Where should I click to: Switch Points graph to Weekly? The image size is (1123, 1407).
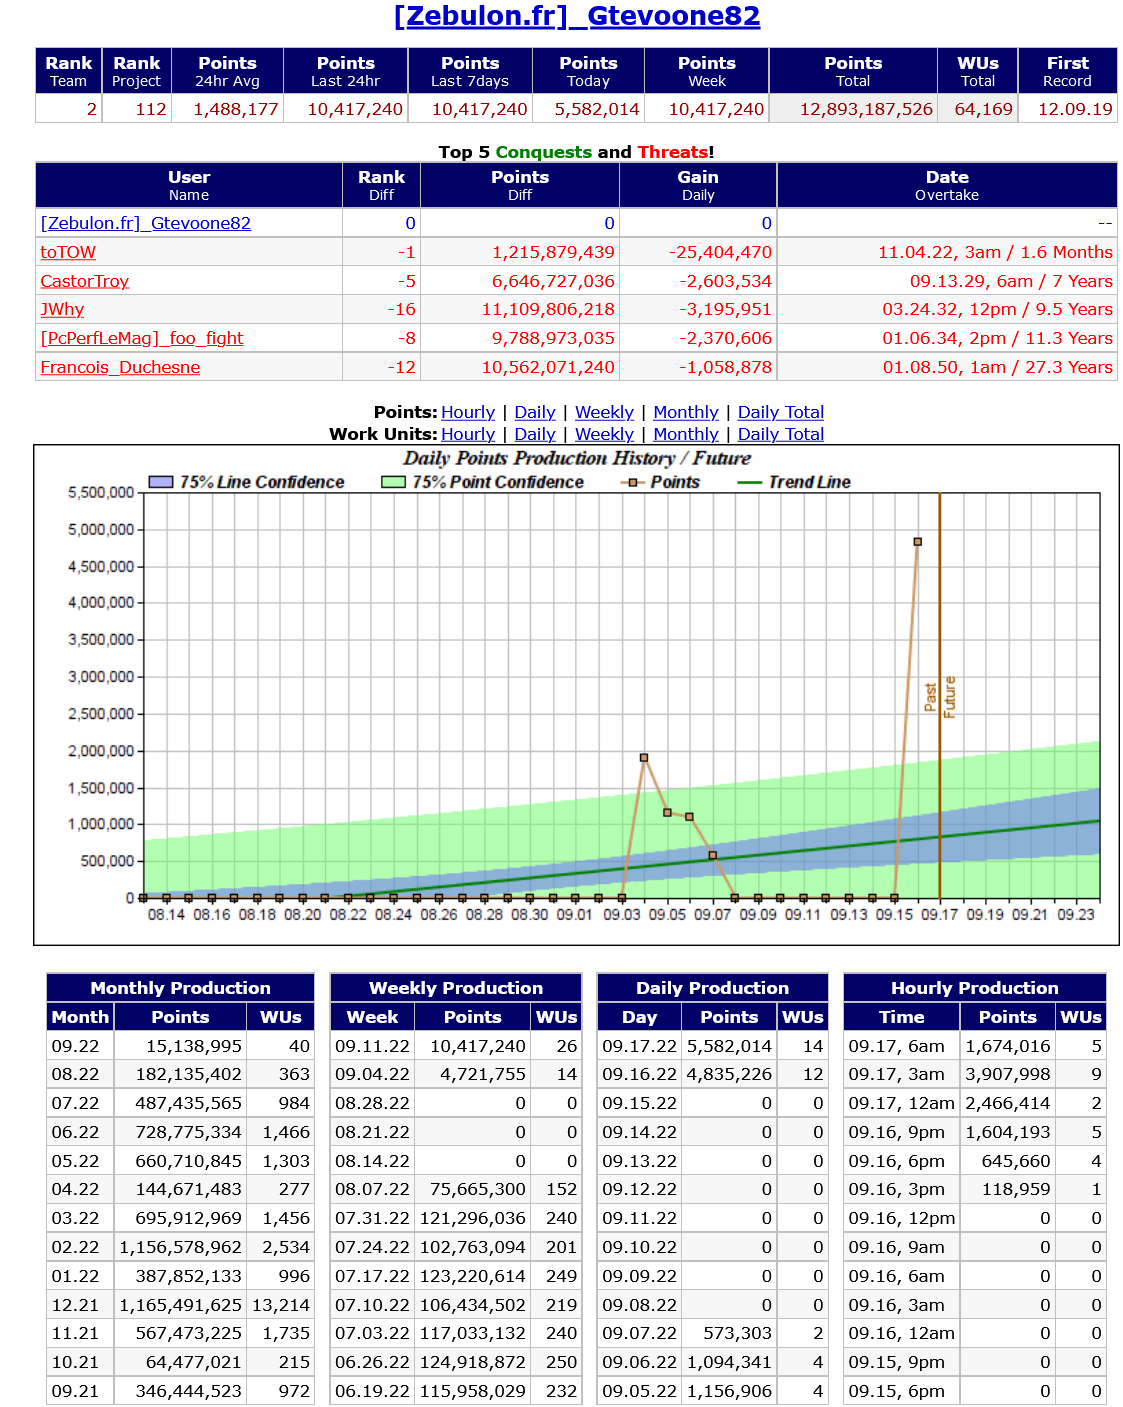(x=604, y=412)
